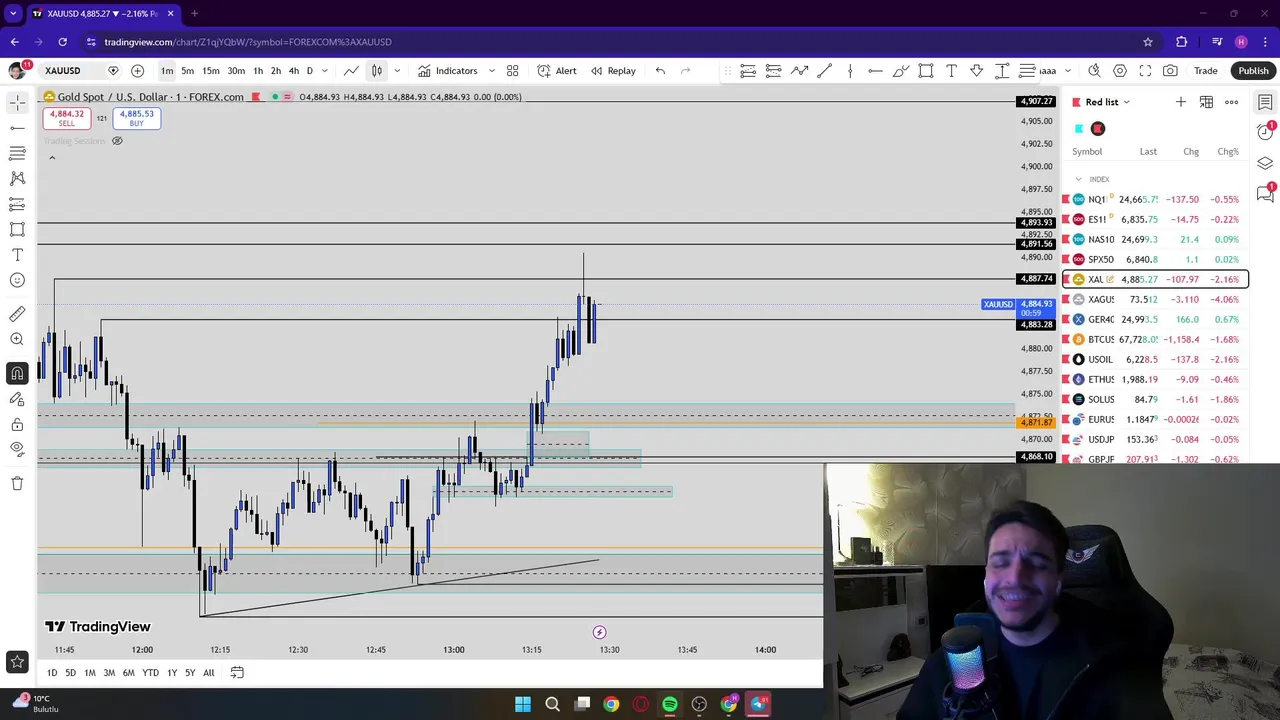Select the XABCD pattern tool
The width and height of the screenshot is (1280, 720).
coord(17,178)
